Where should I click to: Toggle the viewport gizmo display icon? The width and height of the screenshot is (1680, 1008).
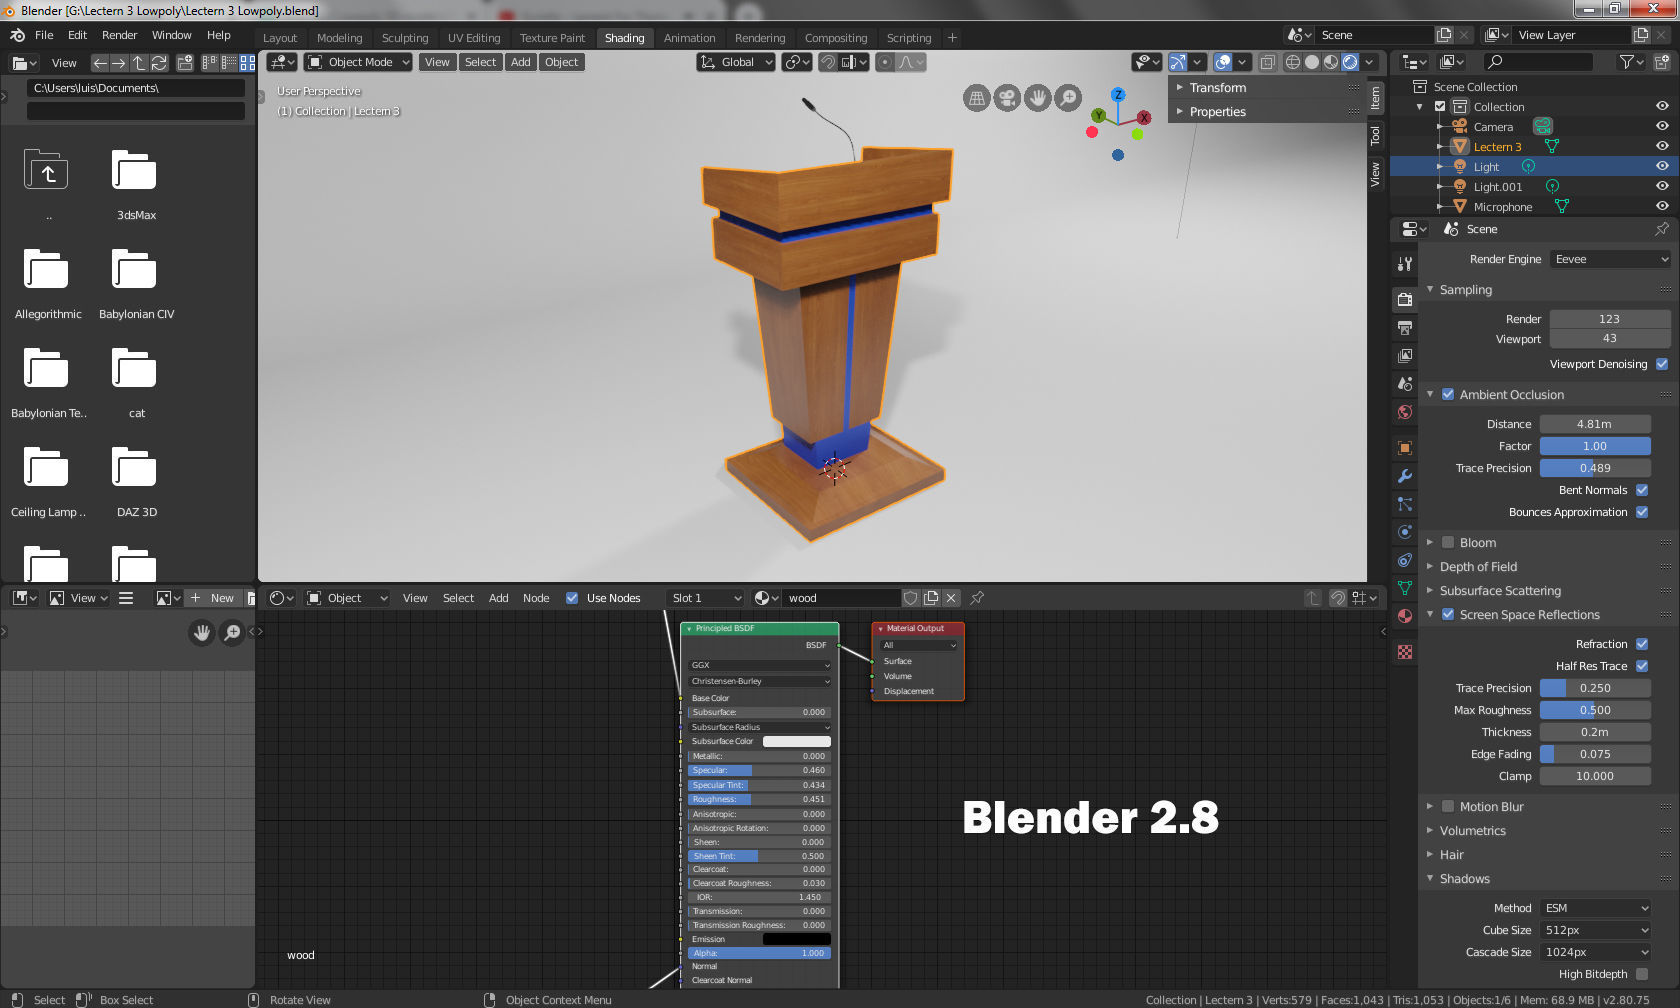coord(1178,62)
